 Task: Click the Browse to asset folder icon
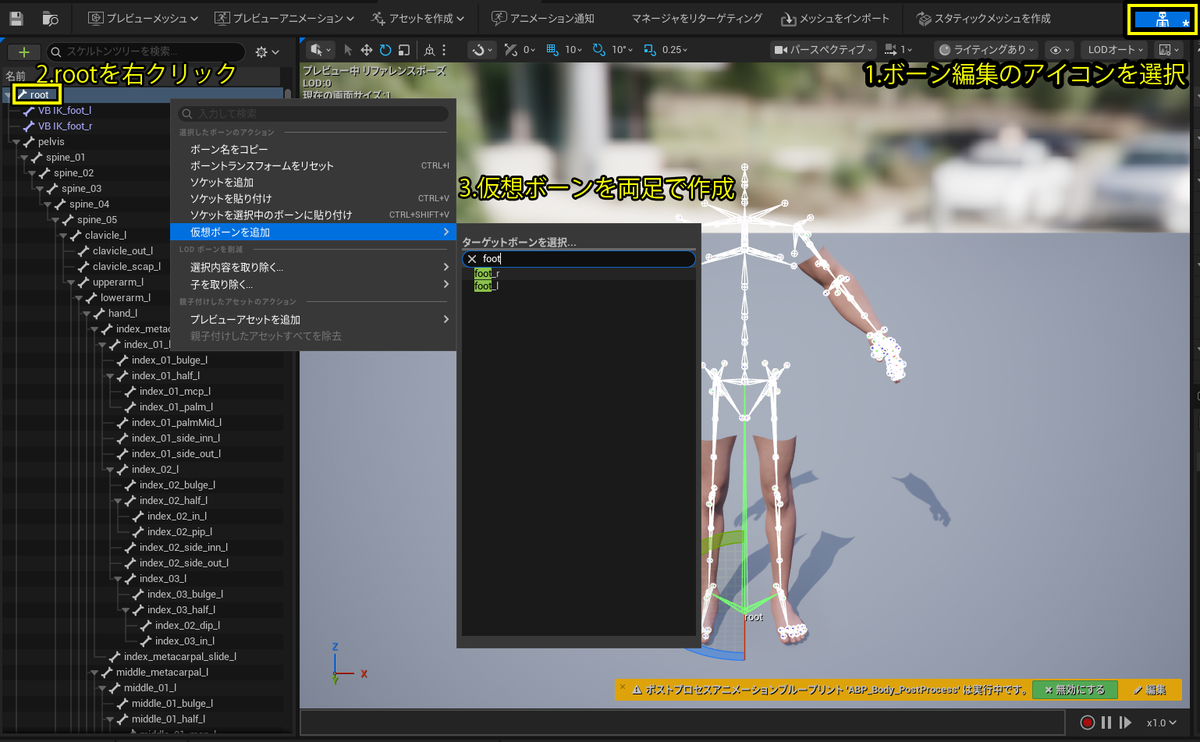pyautogui.click(x=50, y=18)
